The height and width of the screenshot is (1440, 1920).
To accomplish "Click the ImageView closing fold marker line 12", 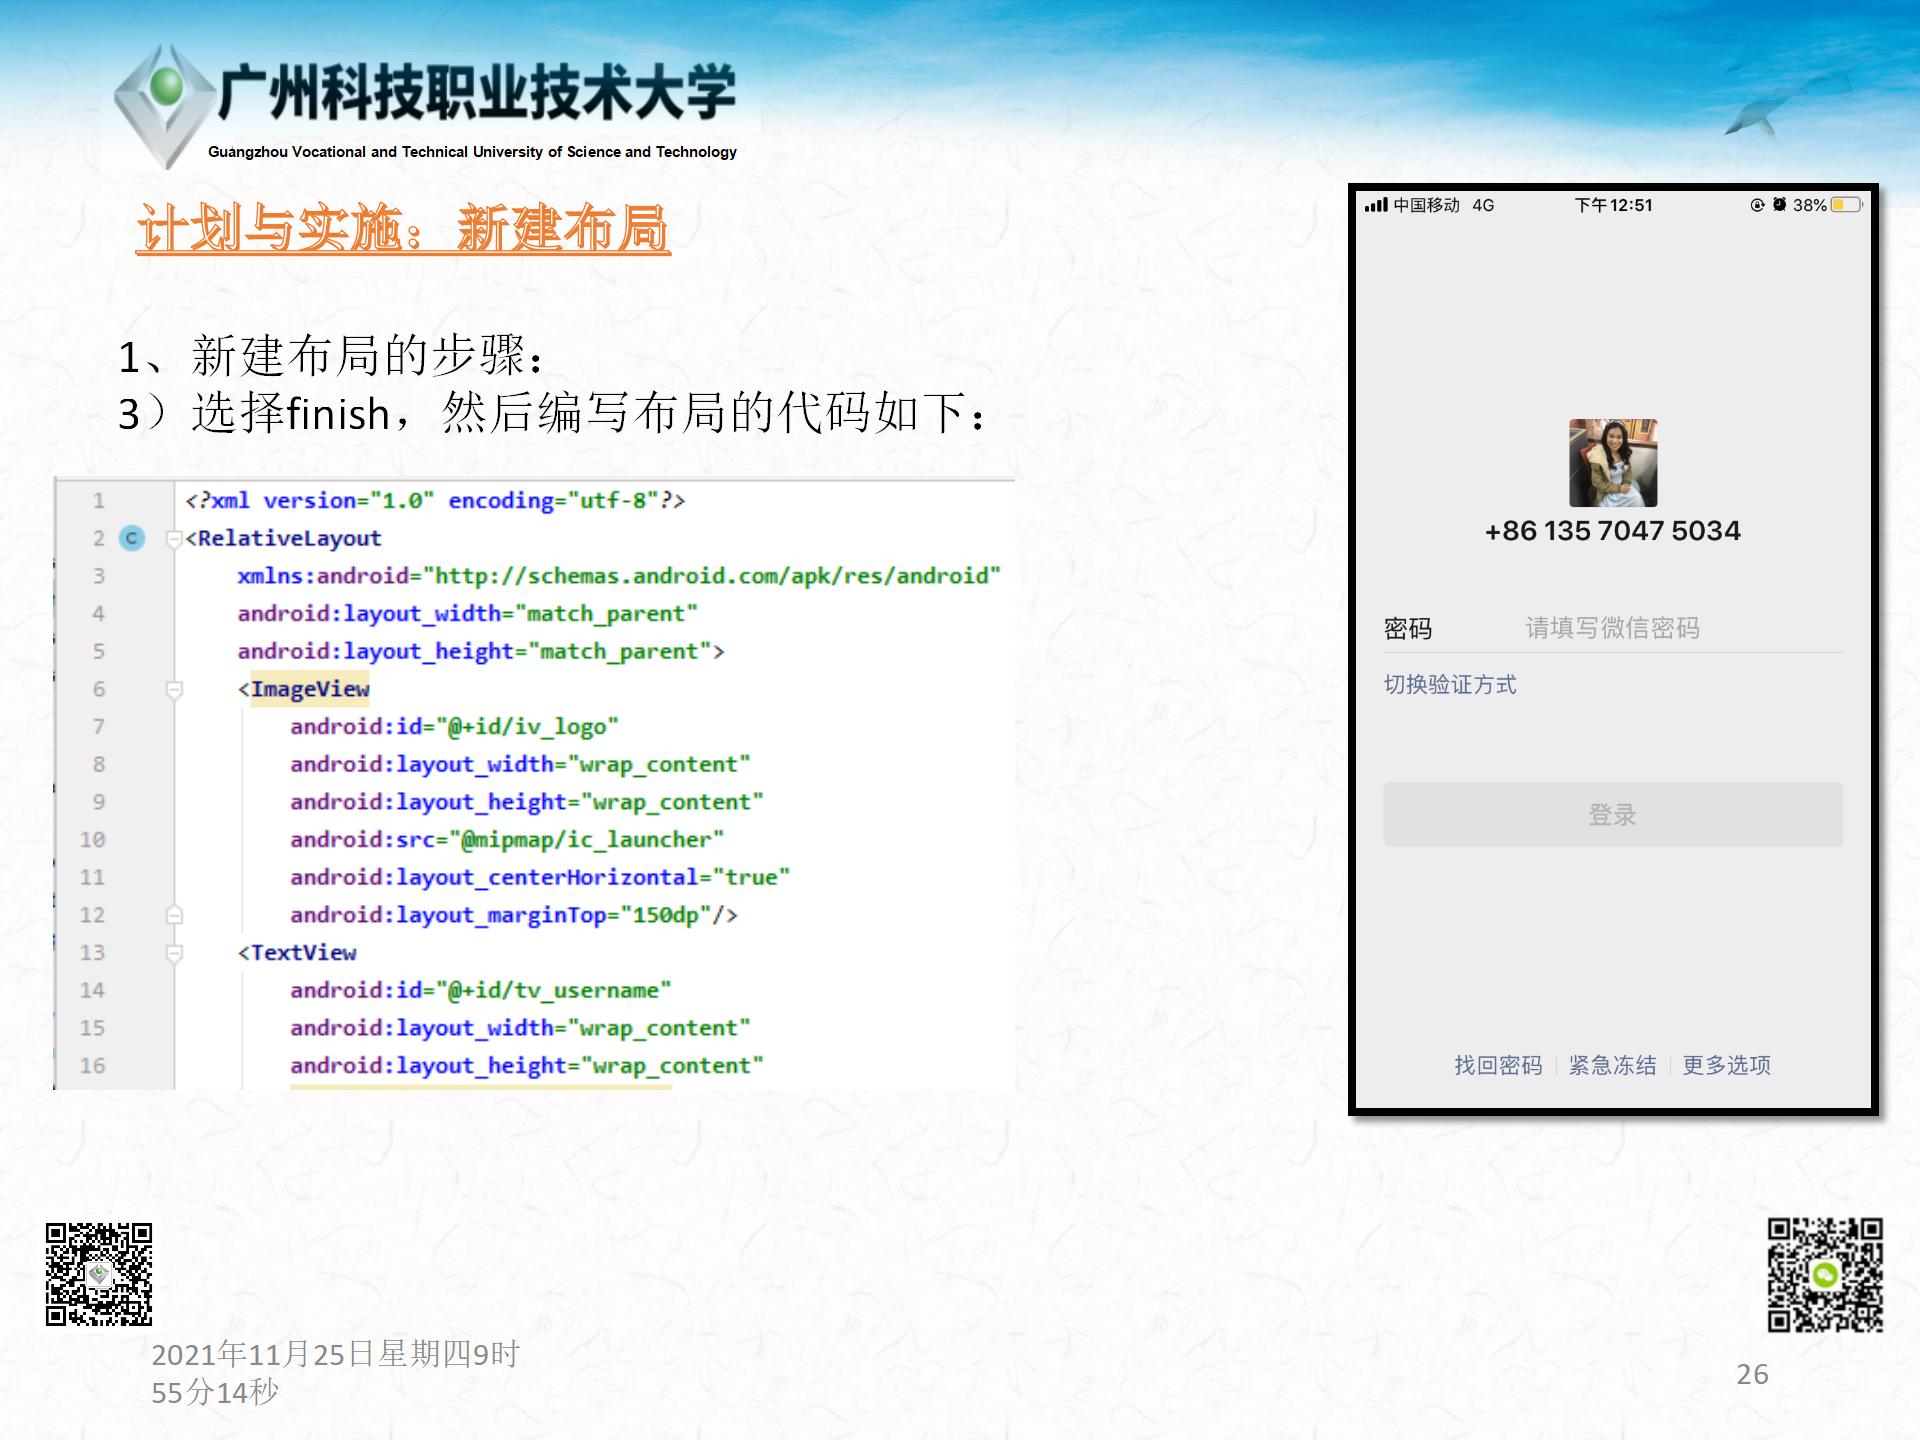I will coord(174,915).
